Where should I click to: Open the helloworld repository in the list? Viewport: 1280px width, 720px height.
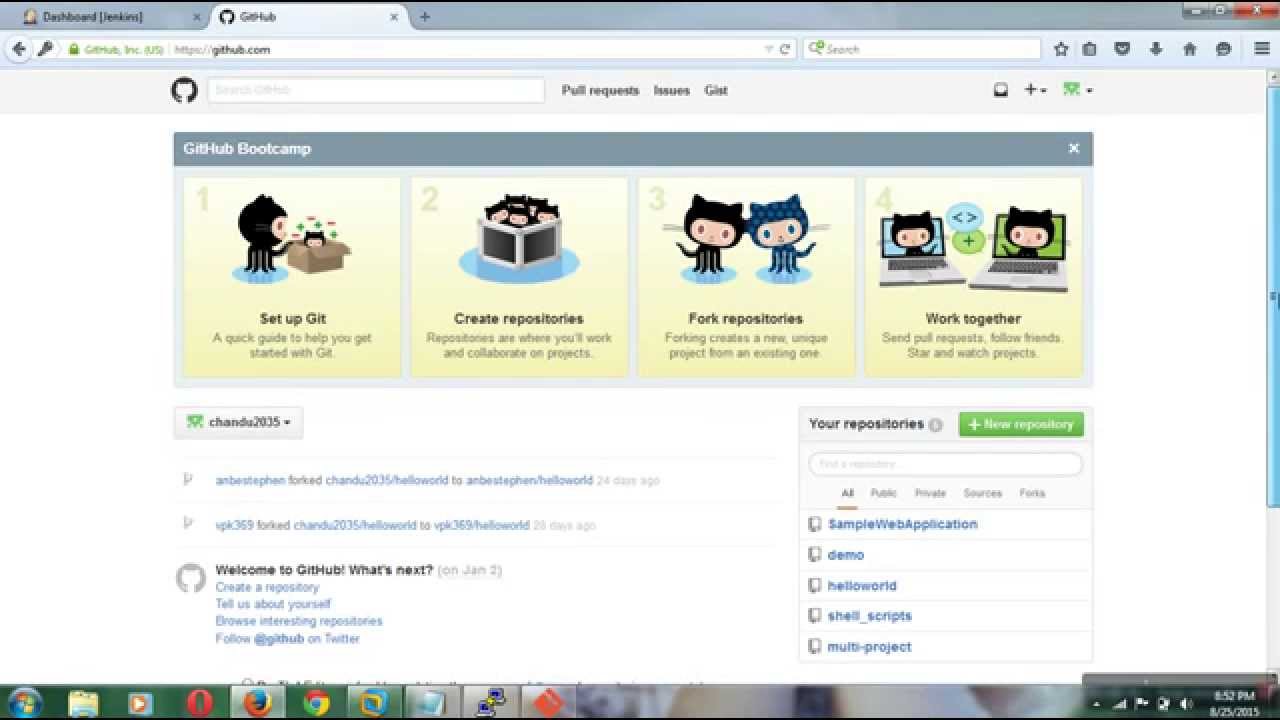click(862, 586)
